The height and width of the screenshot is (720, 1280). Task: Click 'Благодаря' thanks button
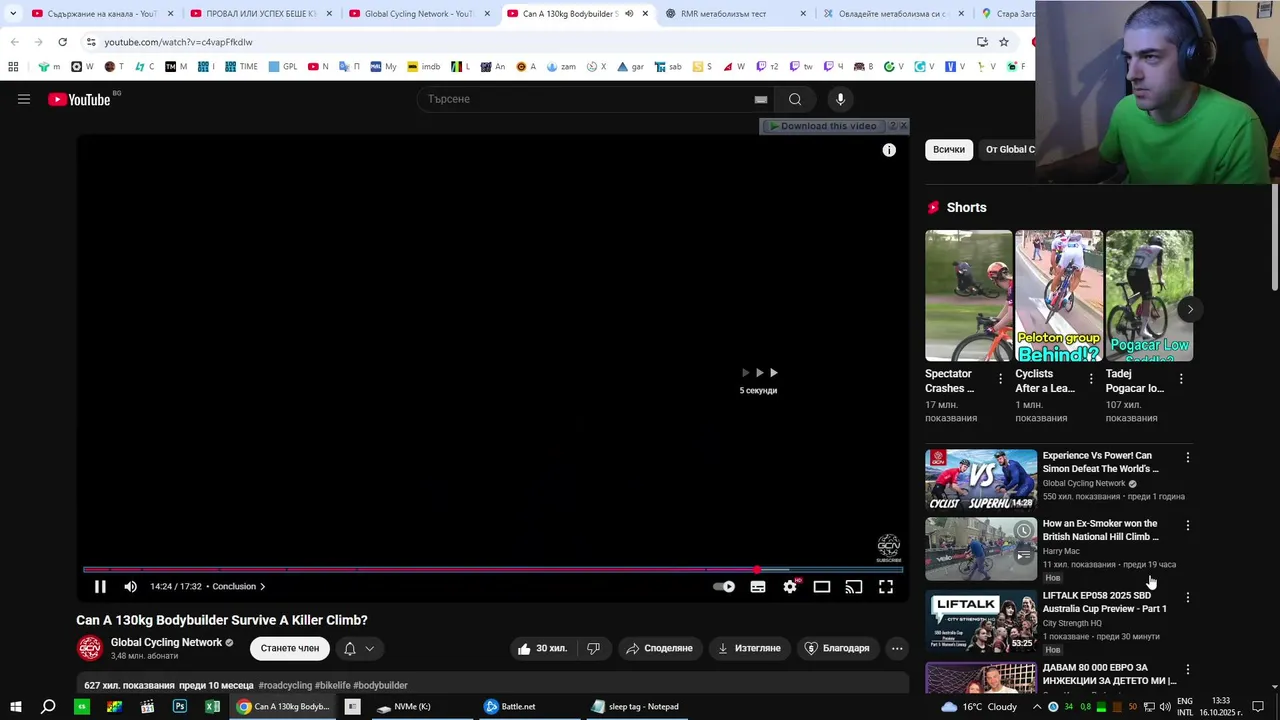(837, 648)
